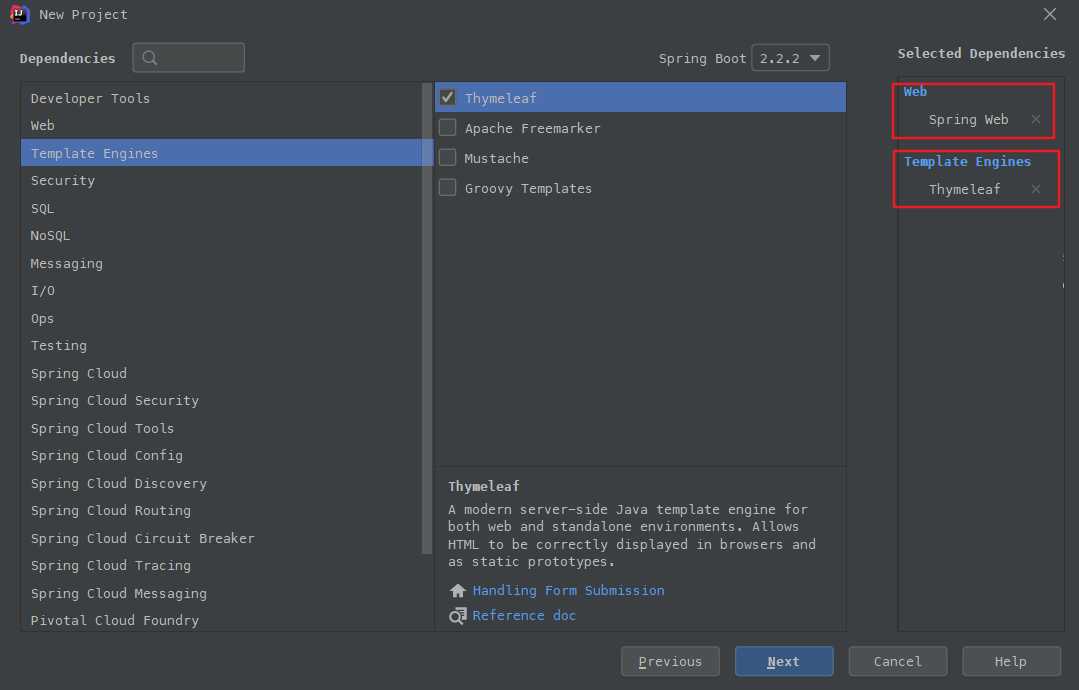Select Pivotal Cloud Foundry category

click(222, 621)
